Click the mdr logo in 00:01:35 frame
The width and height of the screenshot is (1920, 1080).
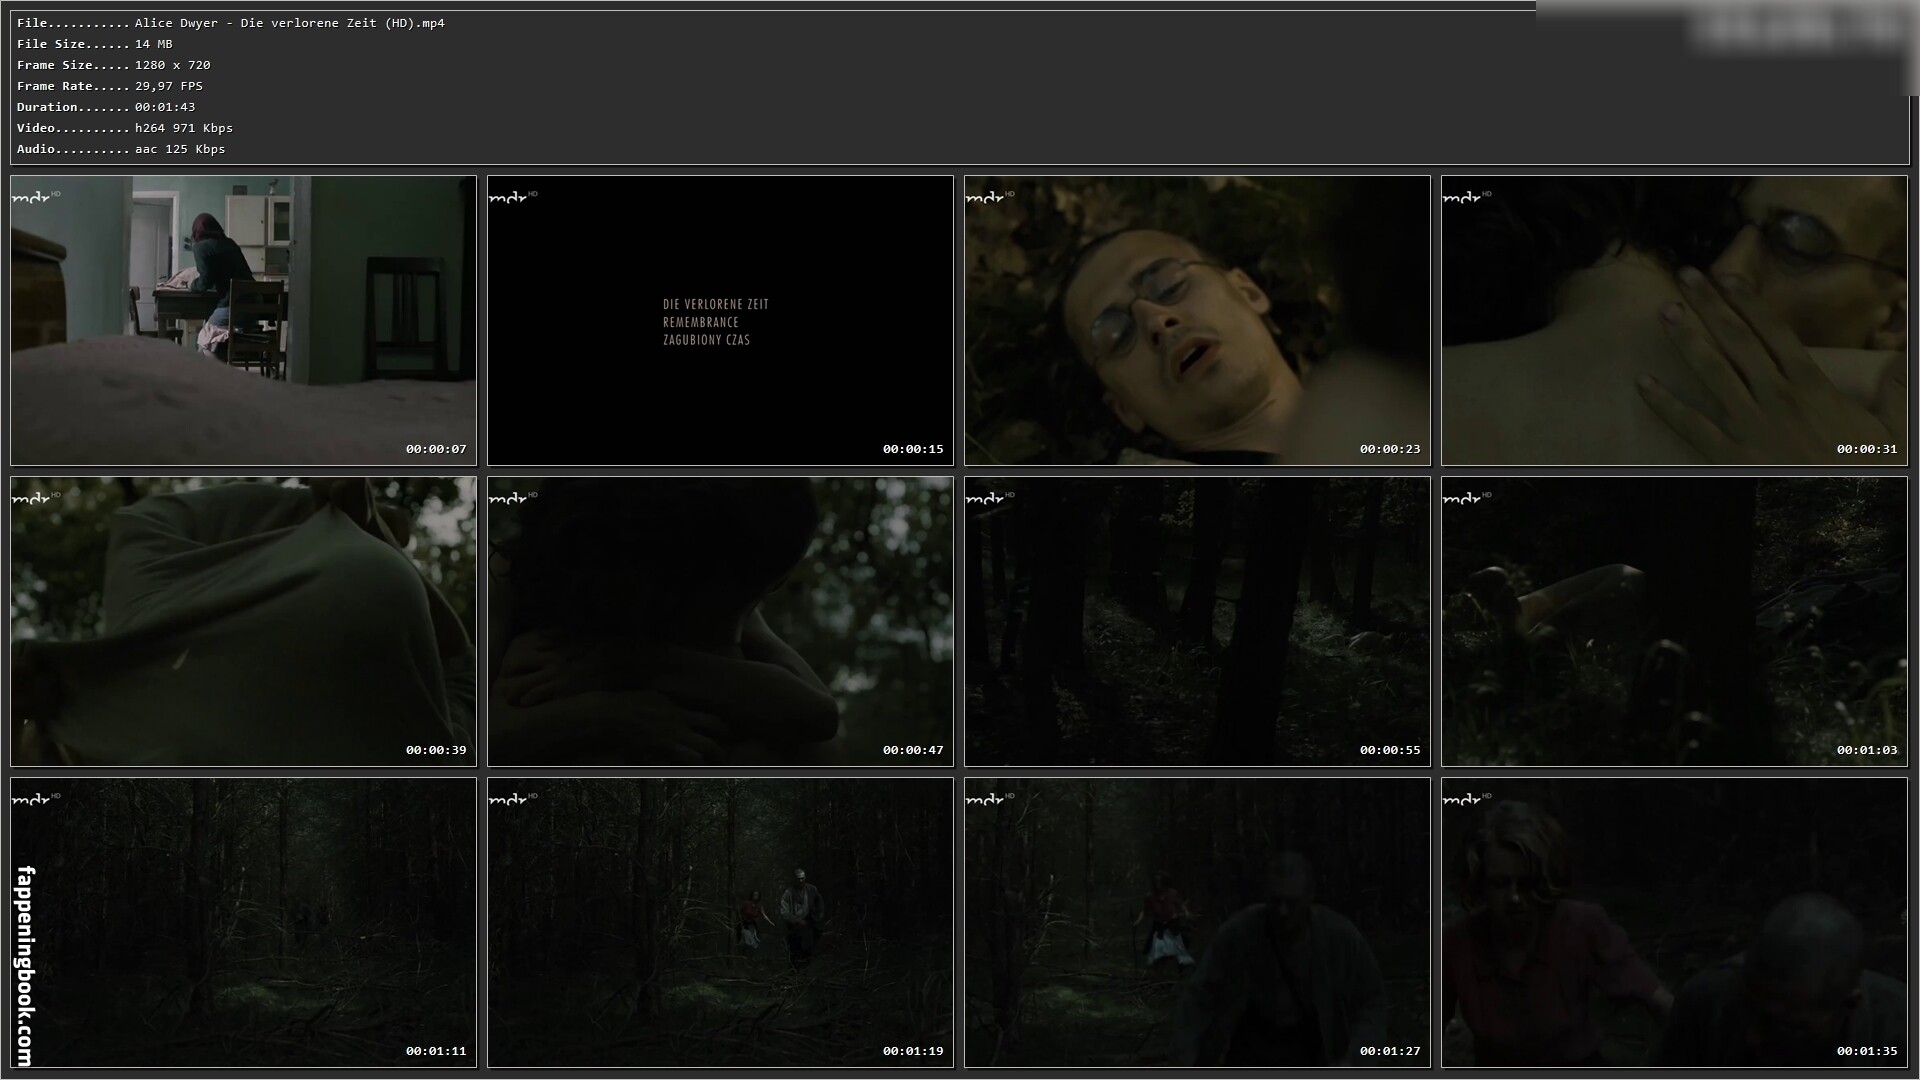1465,799
